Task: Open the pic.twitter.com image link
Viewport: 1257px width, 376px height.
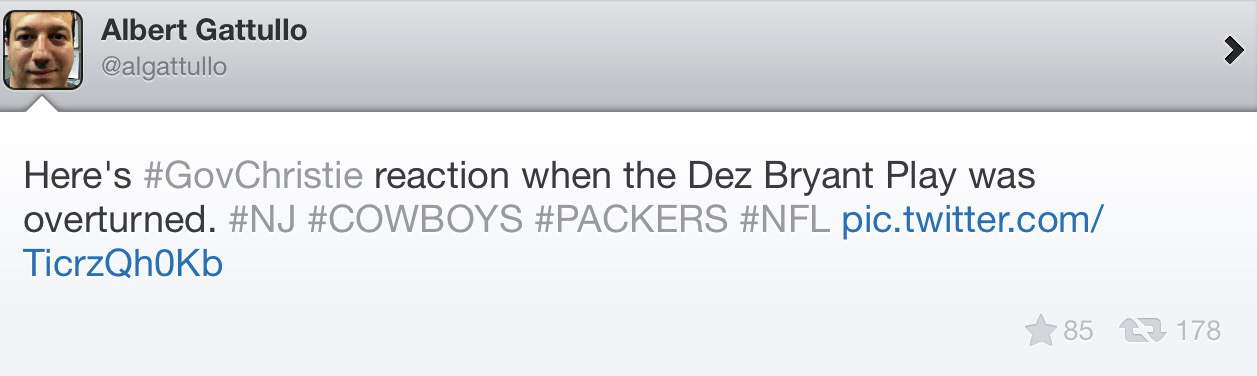Action: pyautogui.click(x=972, y=220)
